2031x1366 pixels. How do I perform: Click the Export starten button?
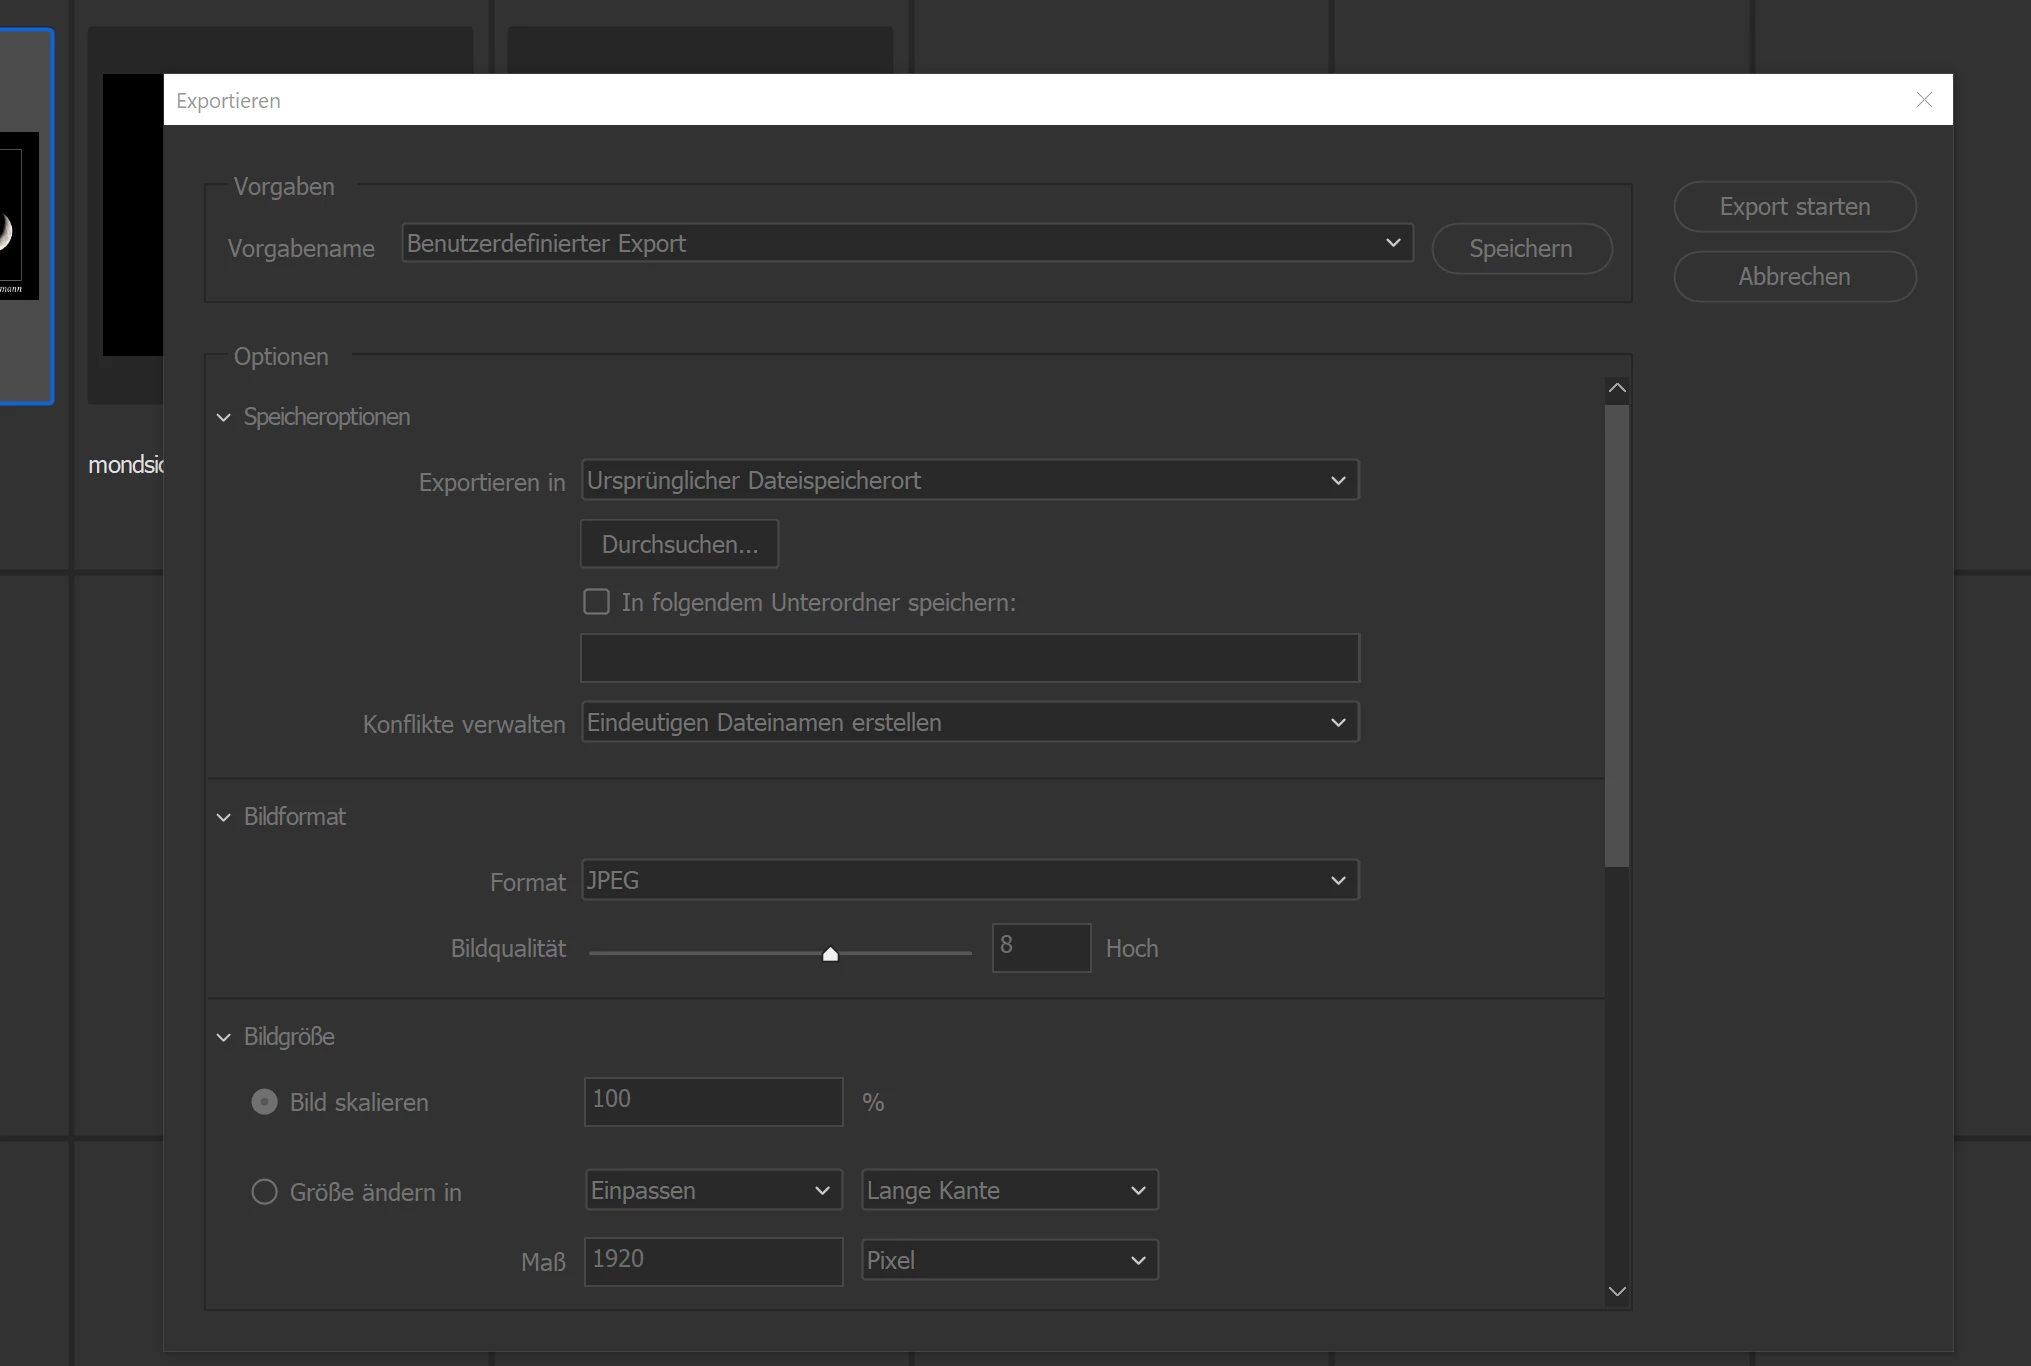(1794, 207)
